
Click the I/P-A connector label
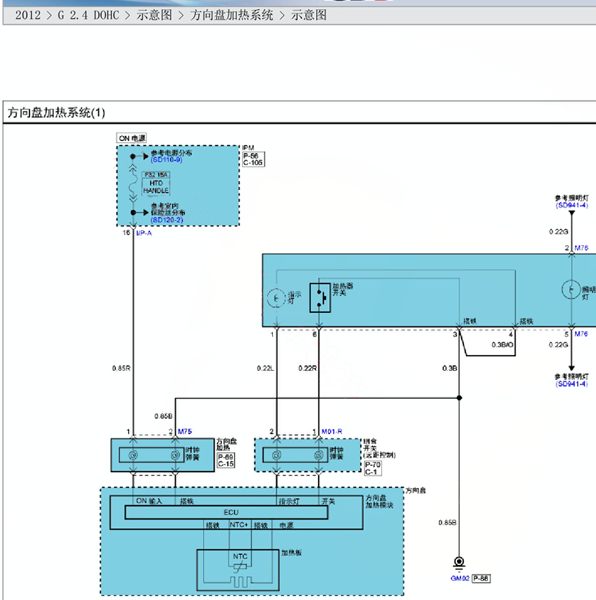[144, 233]
